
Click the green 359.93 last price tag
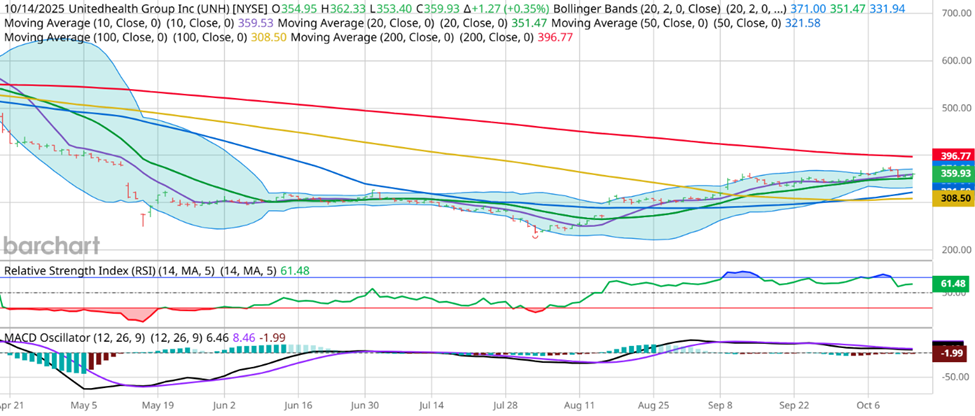[953, 173]
